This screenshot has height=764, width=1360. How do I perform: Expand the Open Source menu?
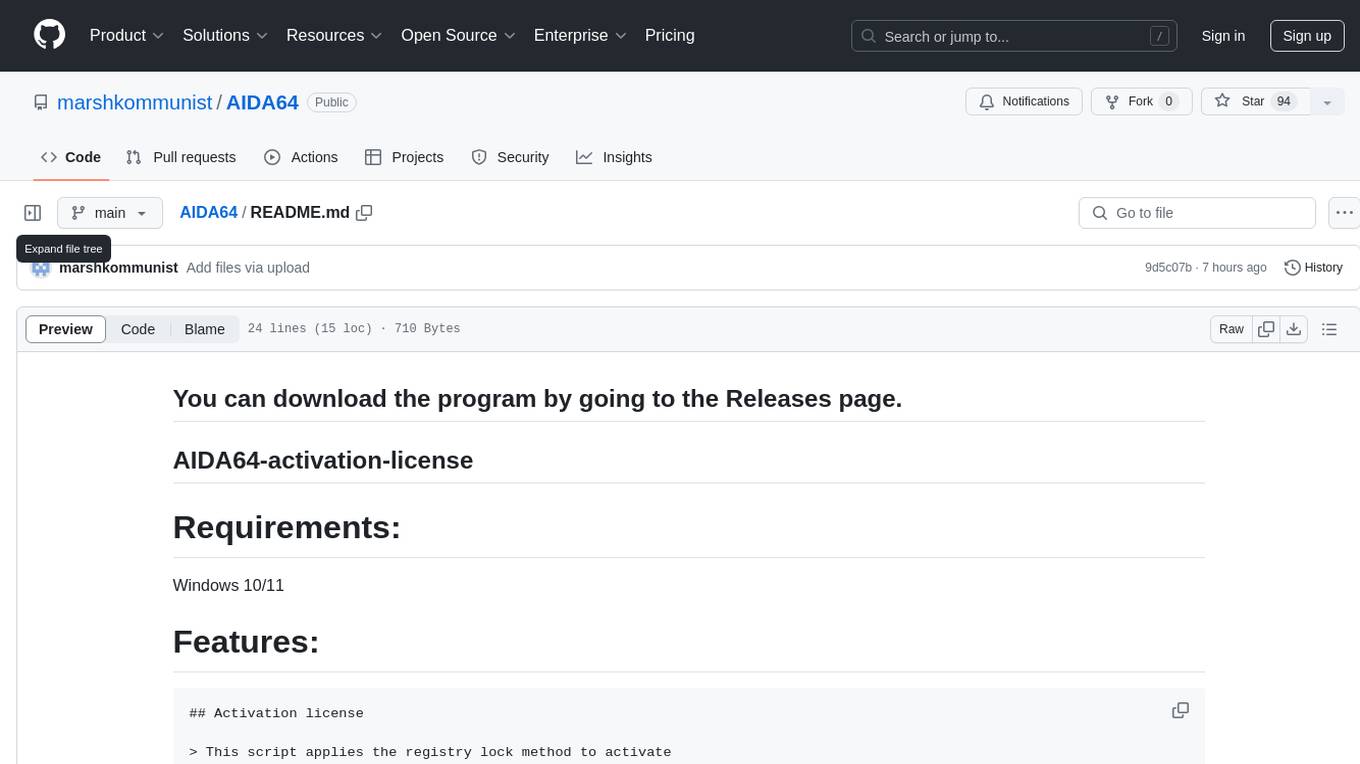point(458,35)
